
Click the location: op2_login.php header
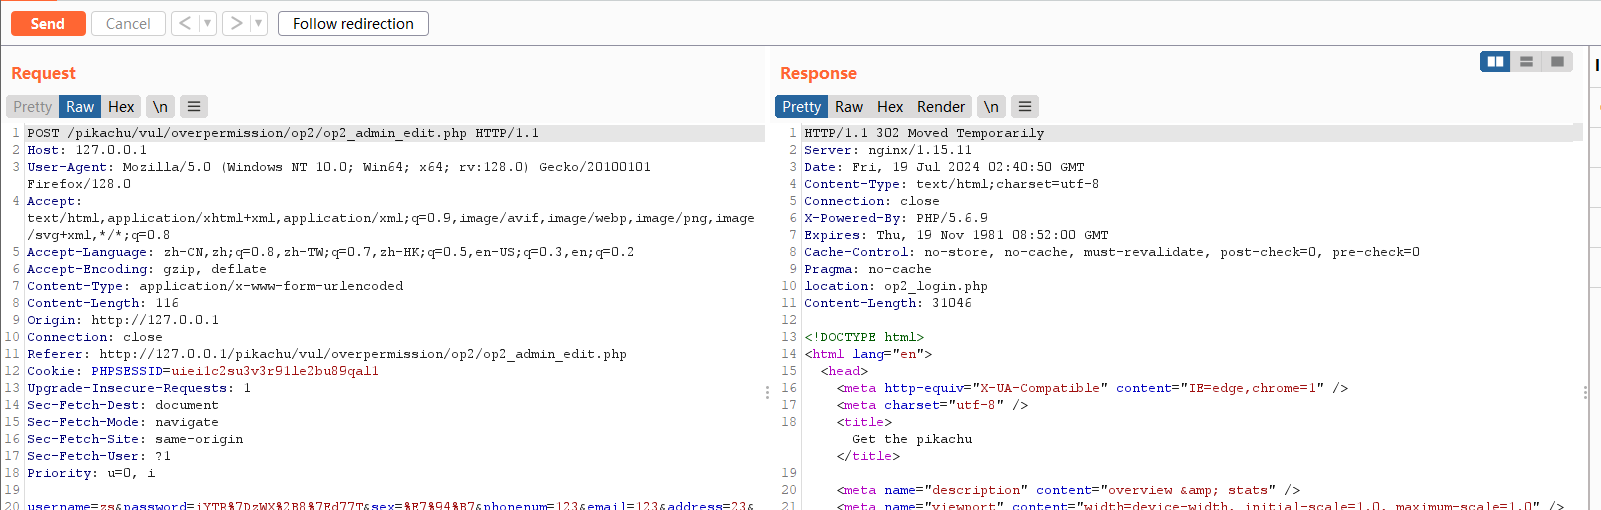tap(896, 286)
